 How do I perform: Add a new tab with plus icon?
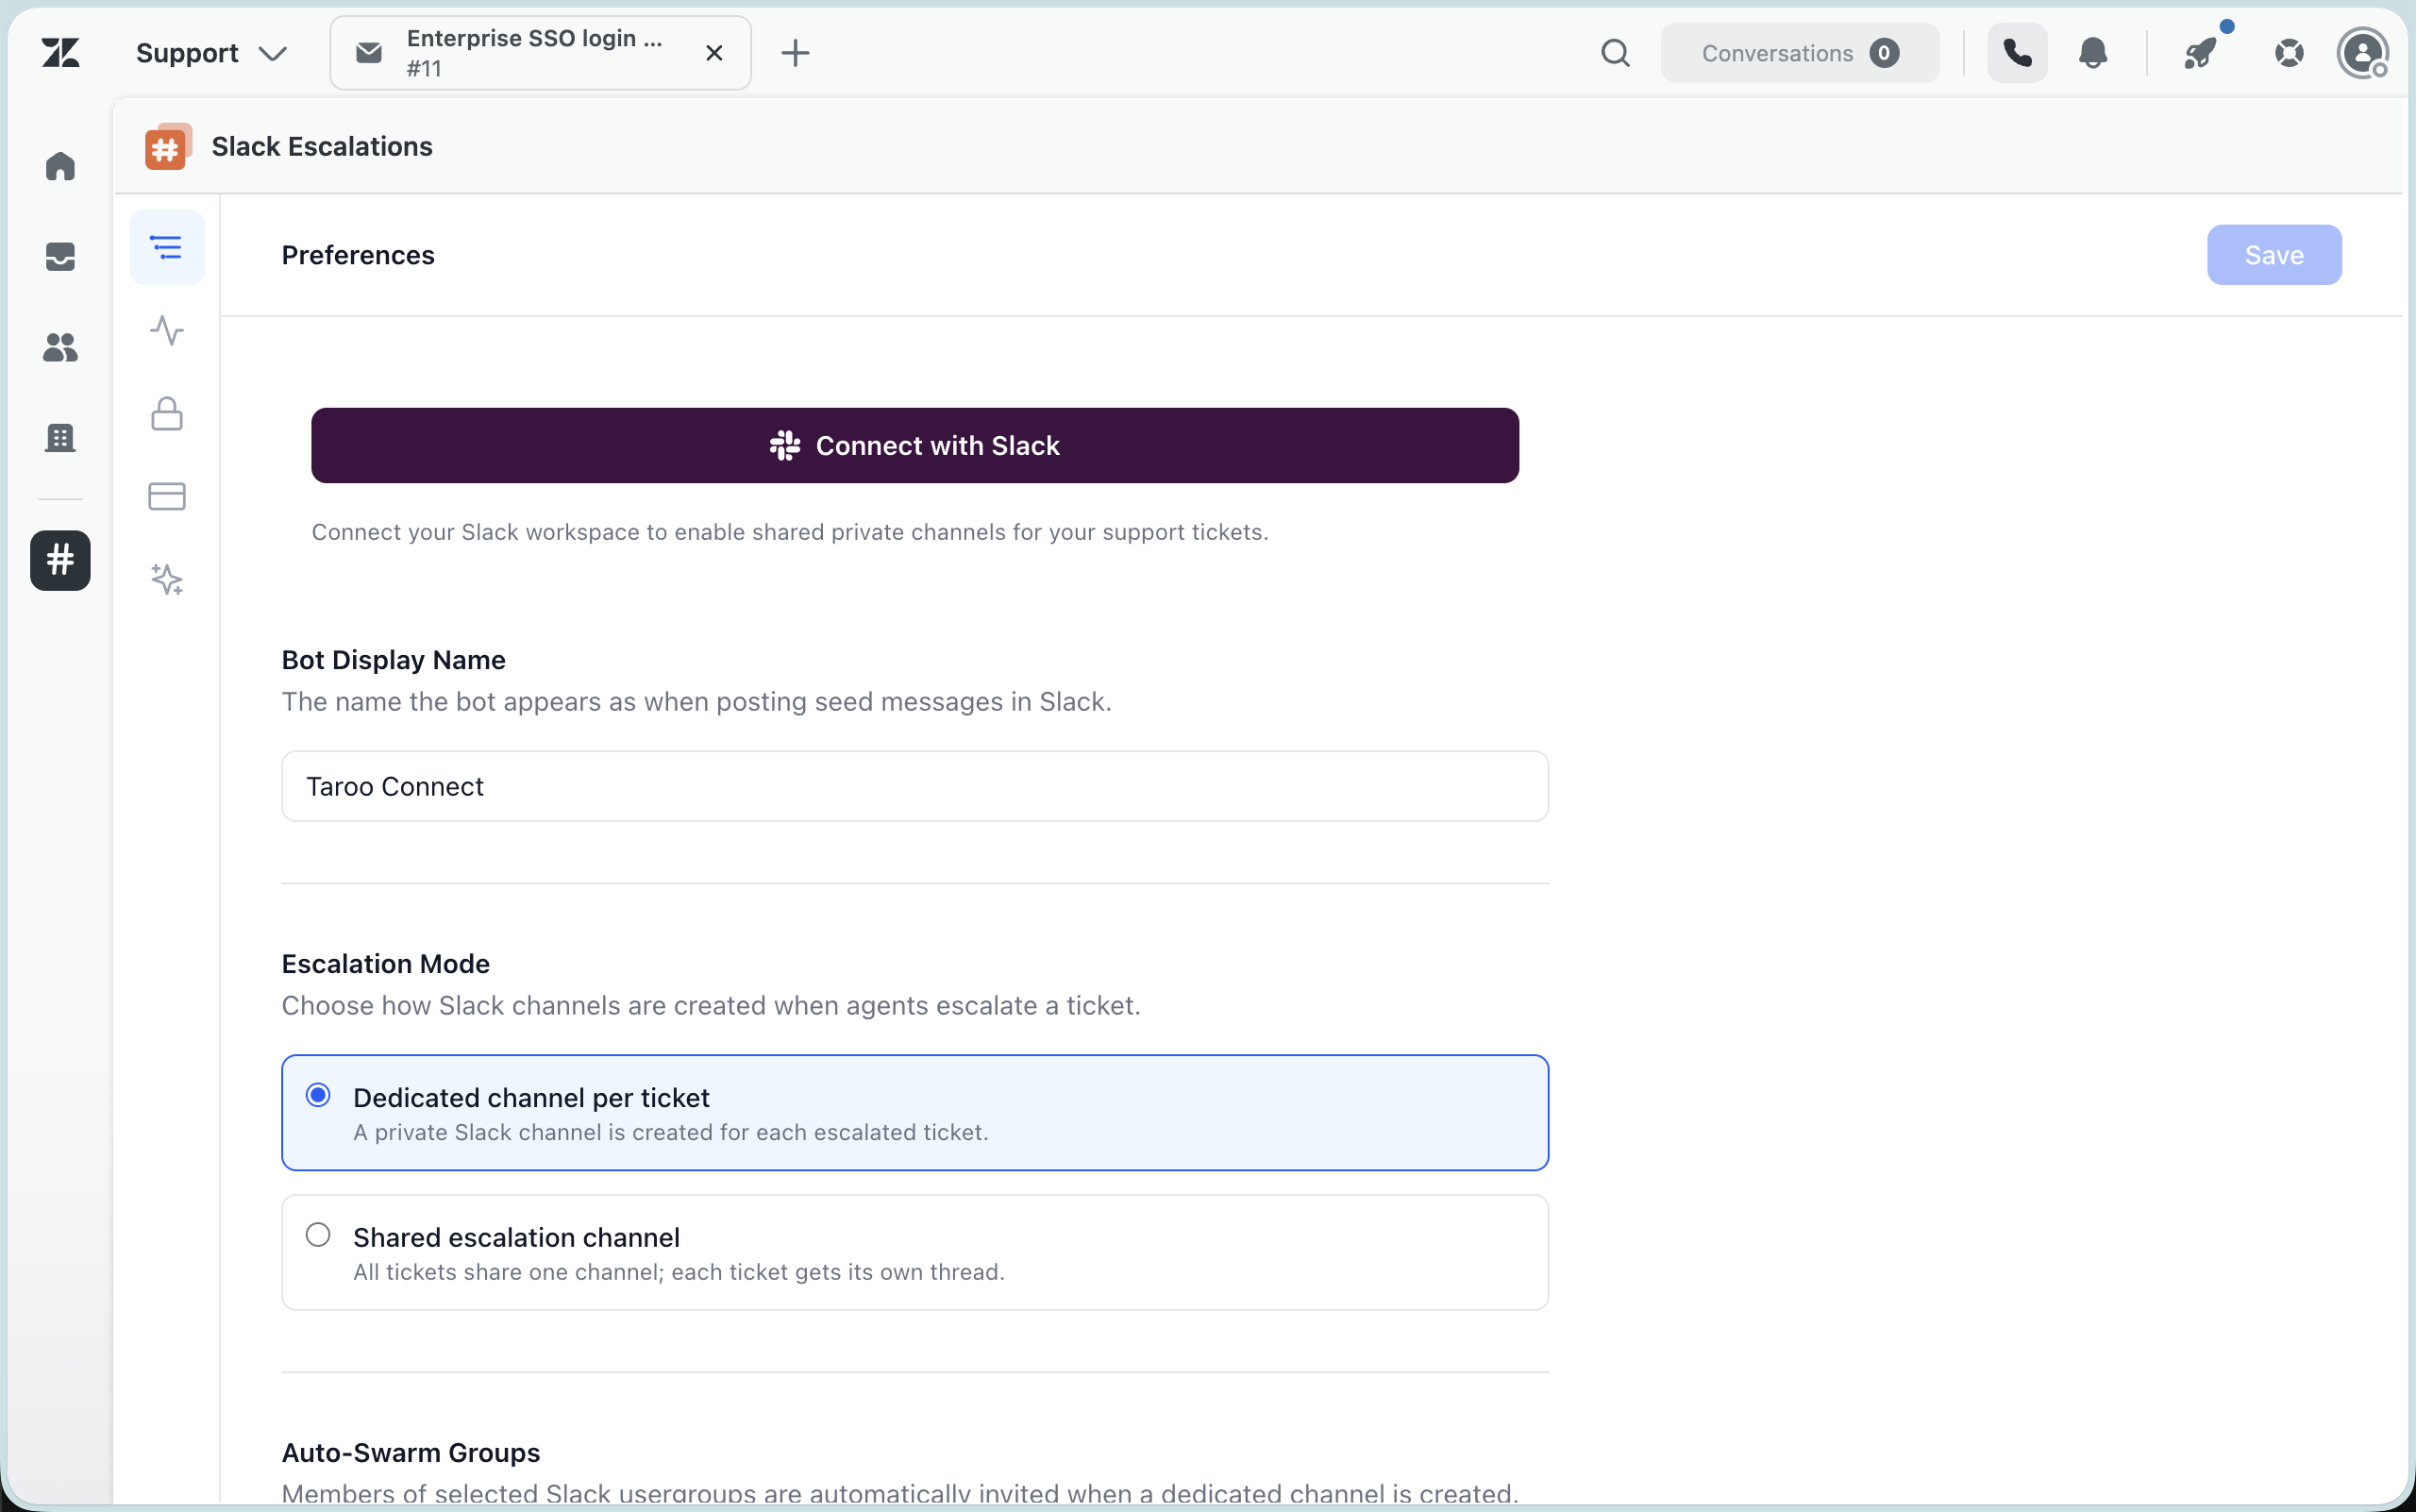pos(795,53)
